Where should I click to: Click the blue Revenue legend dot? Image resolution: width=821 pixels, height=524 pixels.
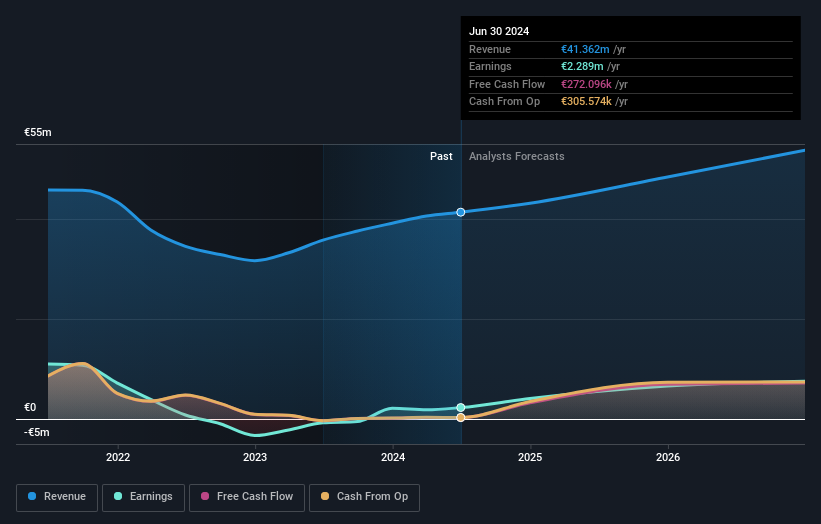click(x=32, y=496)
